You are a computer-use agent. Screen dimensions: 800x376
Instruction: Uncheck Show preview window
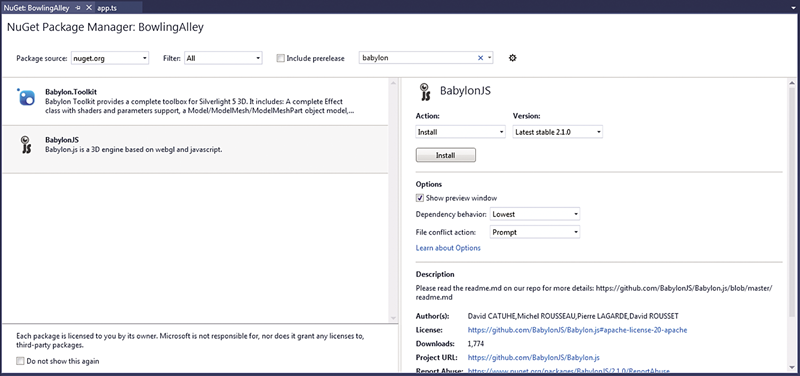tap(420, 198)
